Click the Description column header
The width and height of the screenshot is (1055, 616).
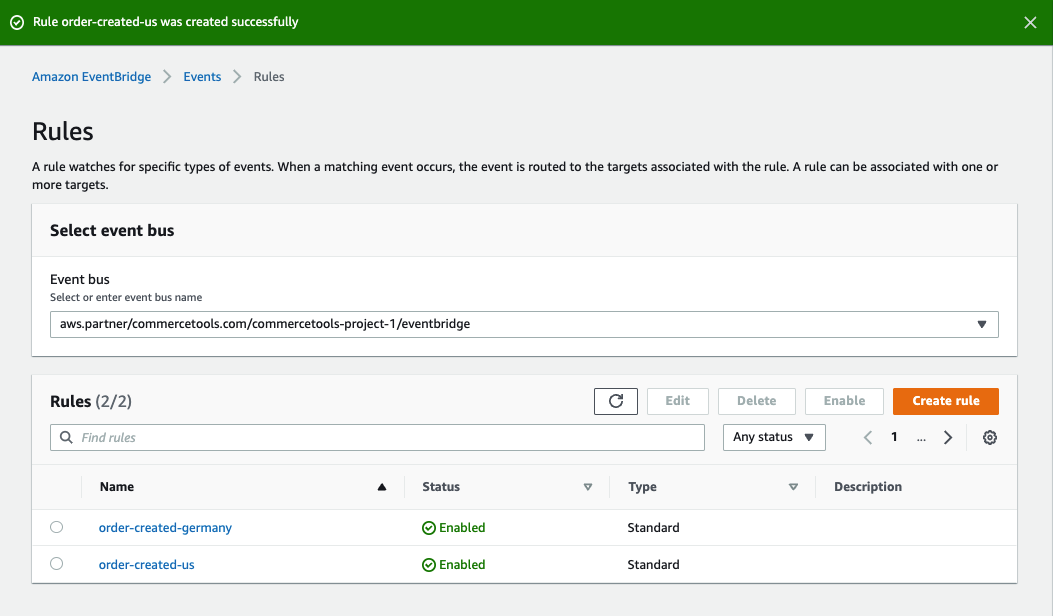(x=867, y=487)
